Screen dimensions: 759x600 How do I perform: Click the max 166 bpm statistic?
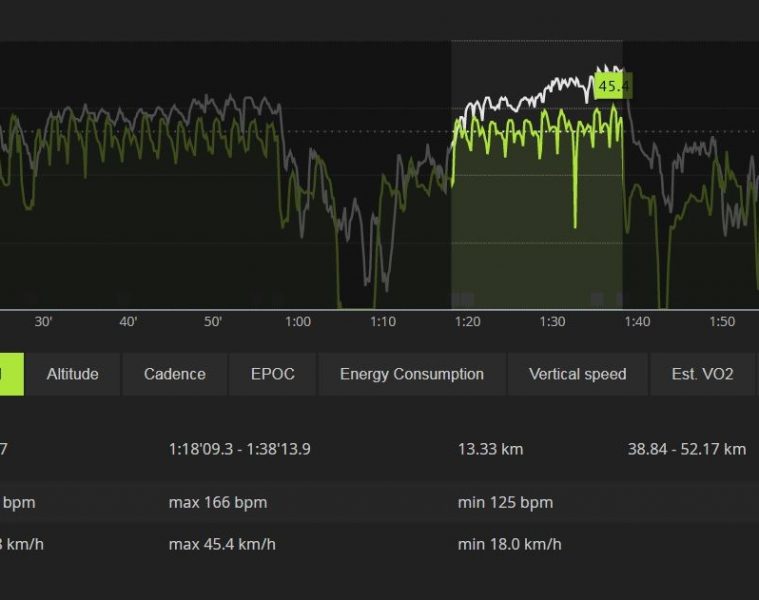point(217,502)
